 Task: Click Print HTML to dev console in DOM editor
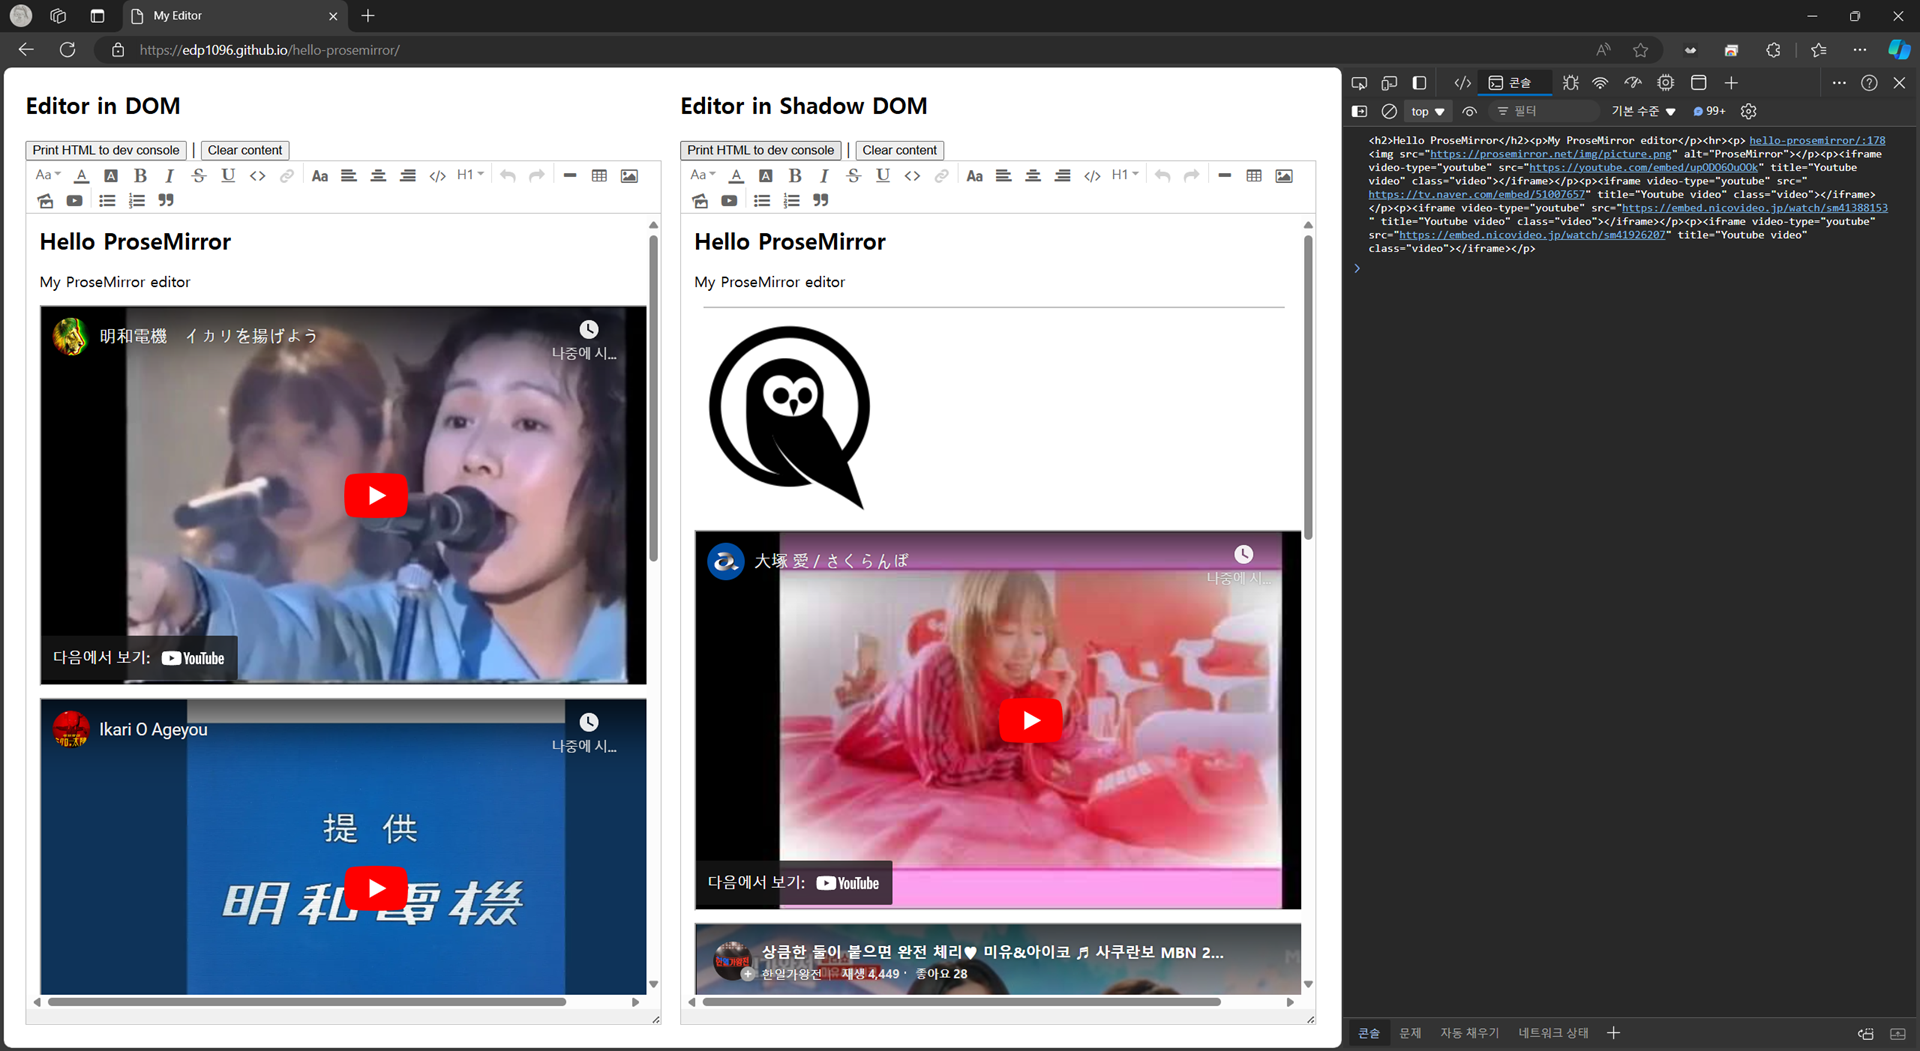pos(106,150)
